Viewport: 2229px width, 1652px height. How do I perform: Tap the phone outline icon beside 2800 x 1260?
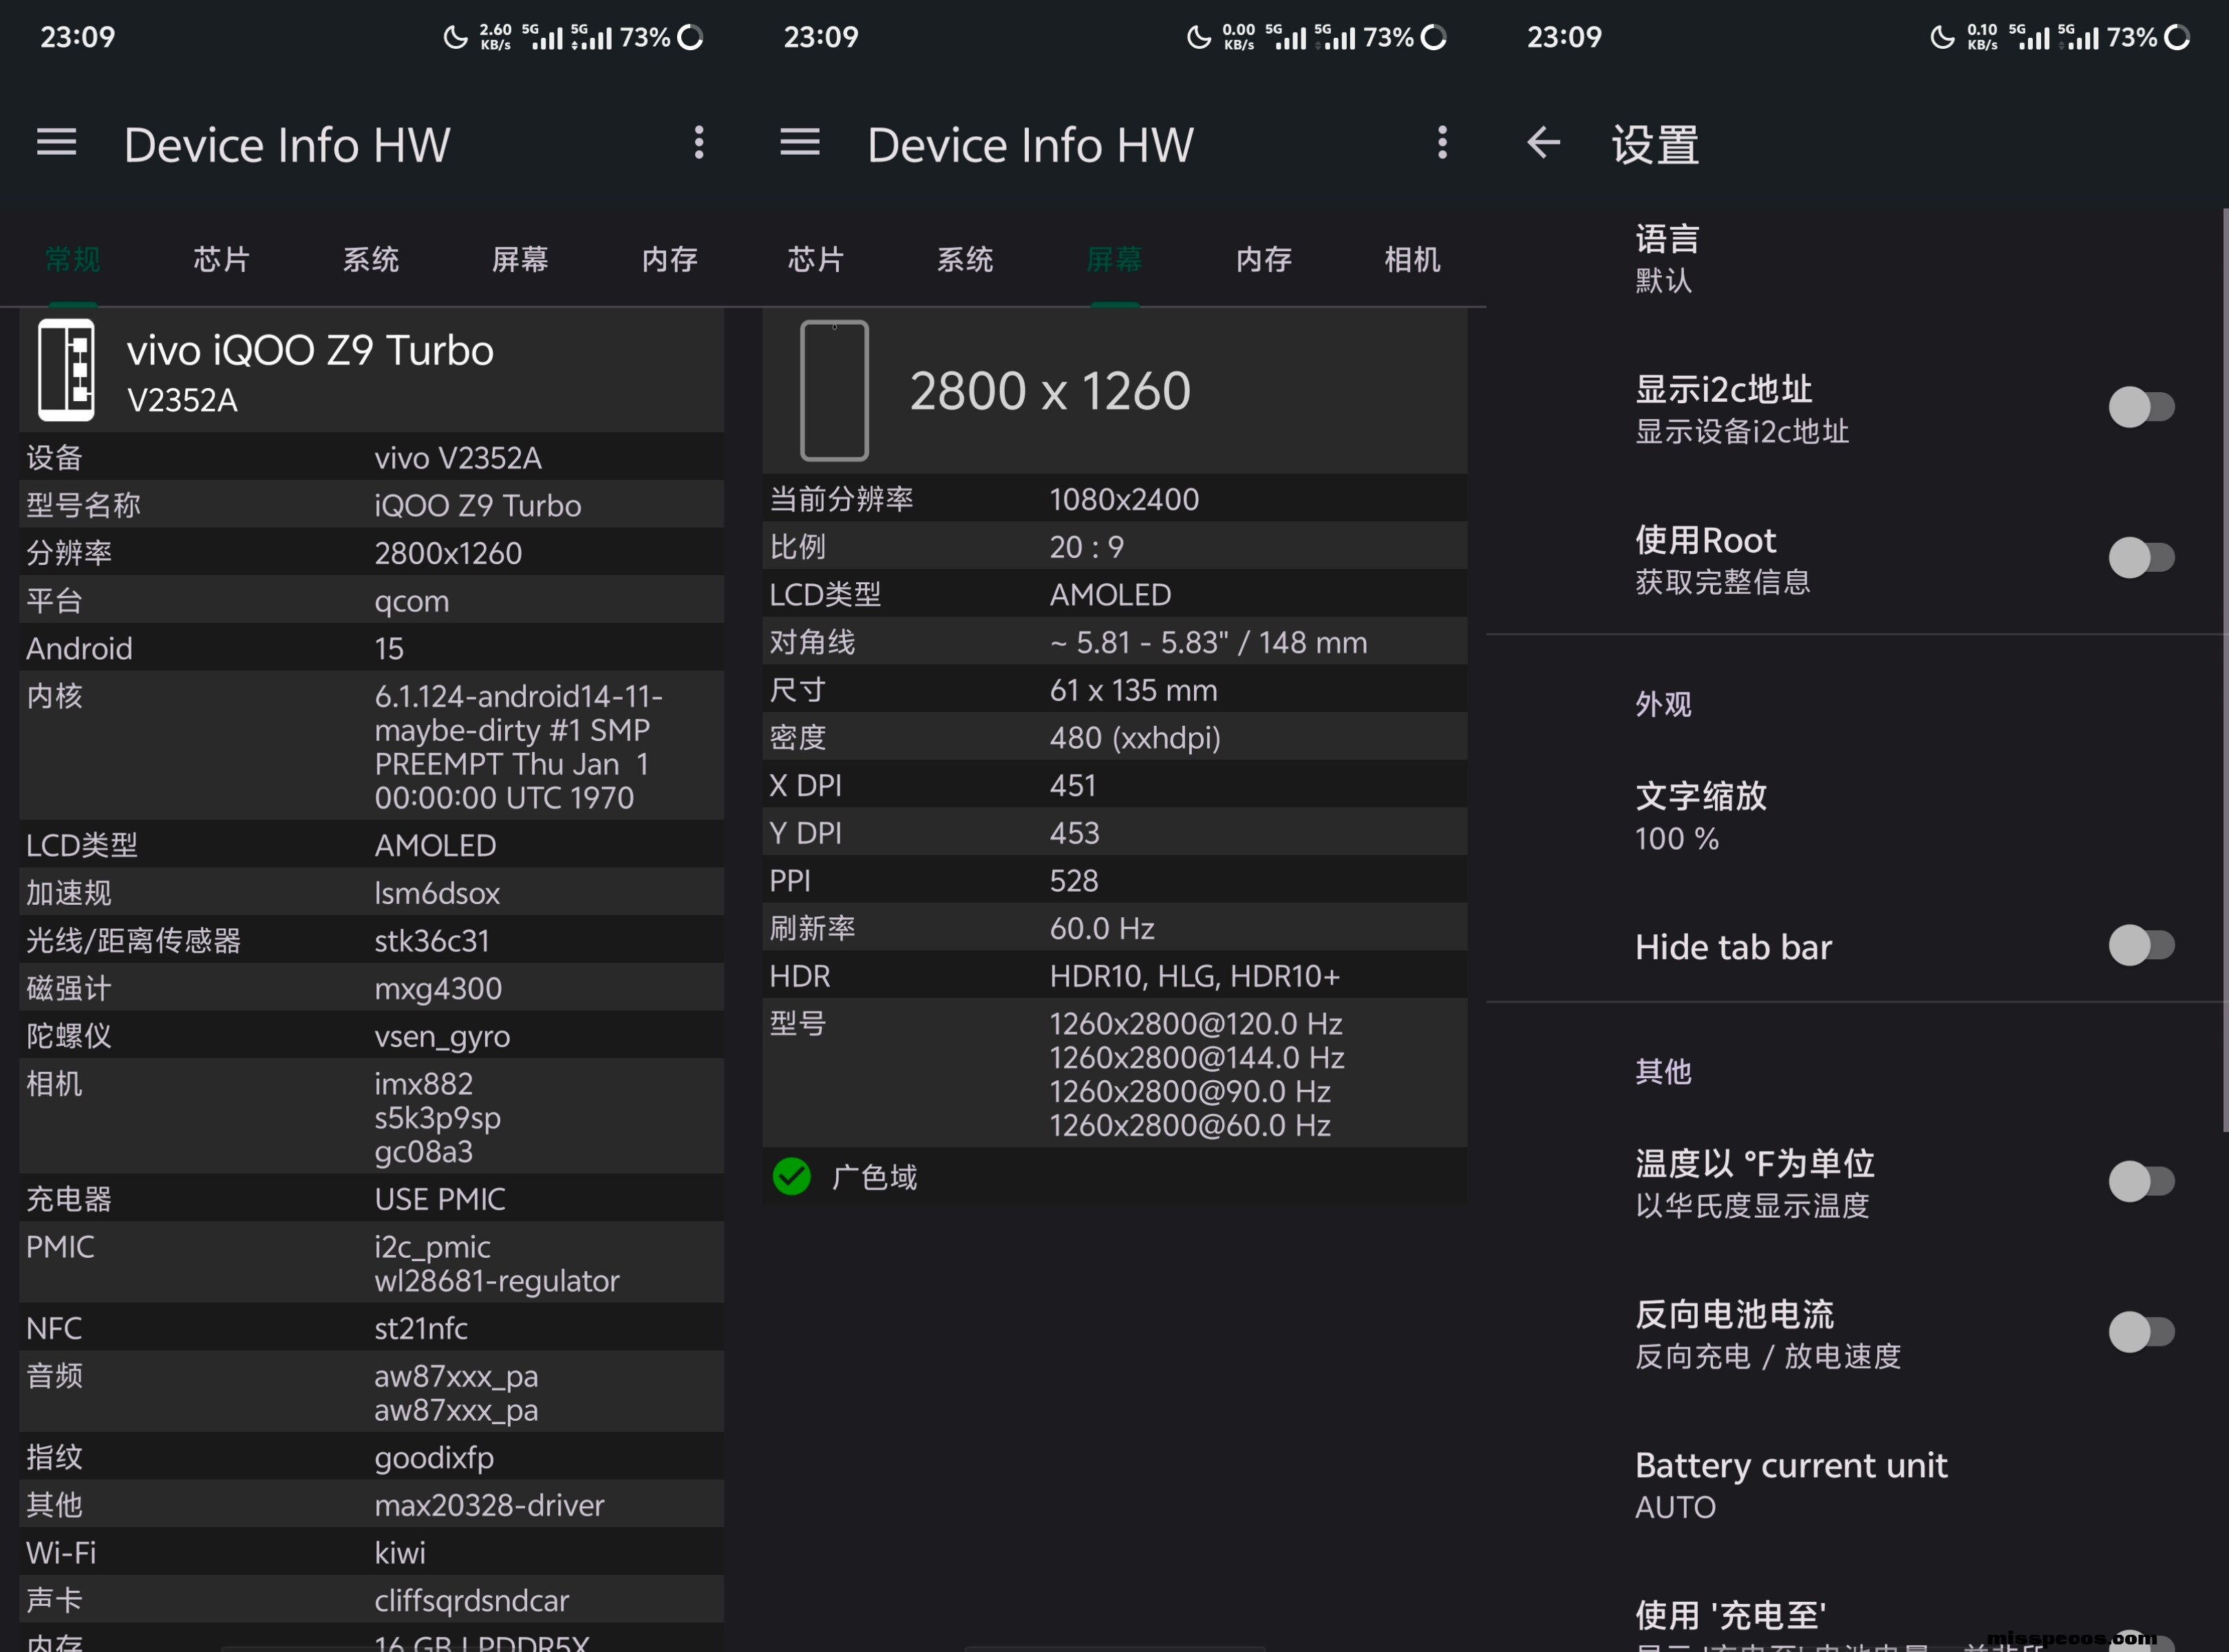(x=834, y=390)
